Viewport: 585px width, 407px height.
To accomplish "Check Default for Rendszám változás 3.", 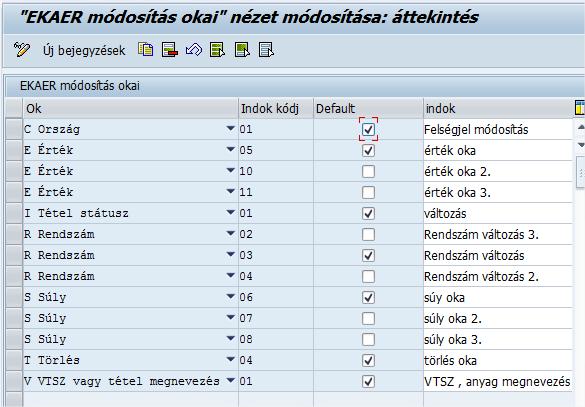I will click(x=368, y=235).
